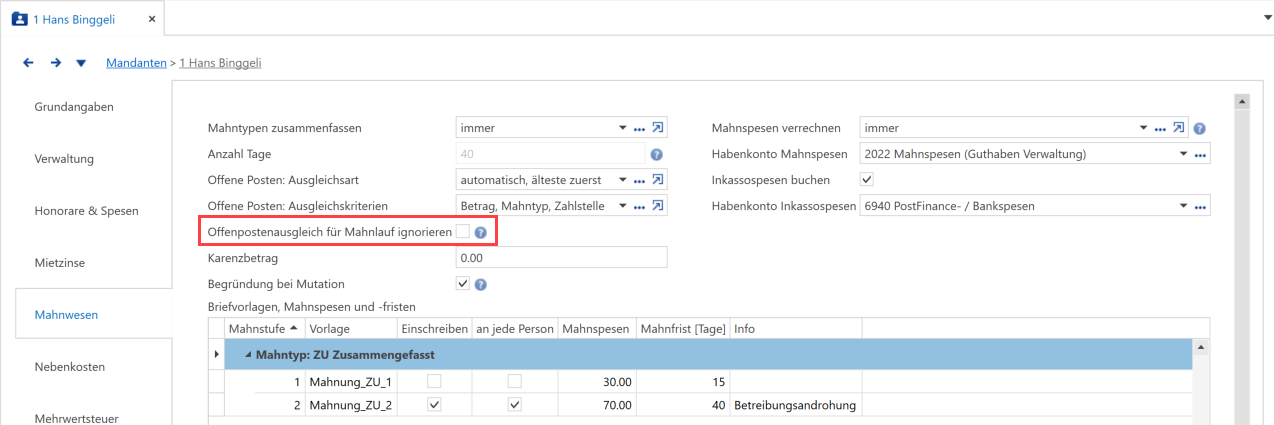Click ellipsis icon for Habenkonto Mahnspesen
This screenshot has width=1274, height=425.
[1201, 155]
